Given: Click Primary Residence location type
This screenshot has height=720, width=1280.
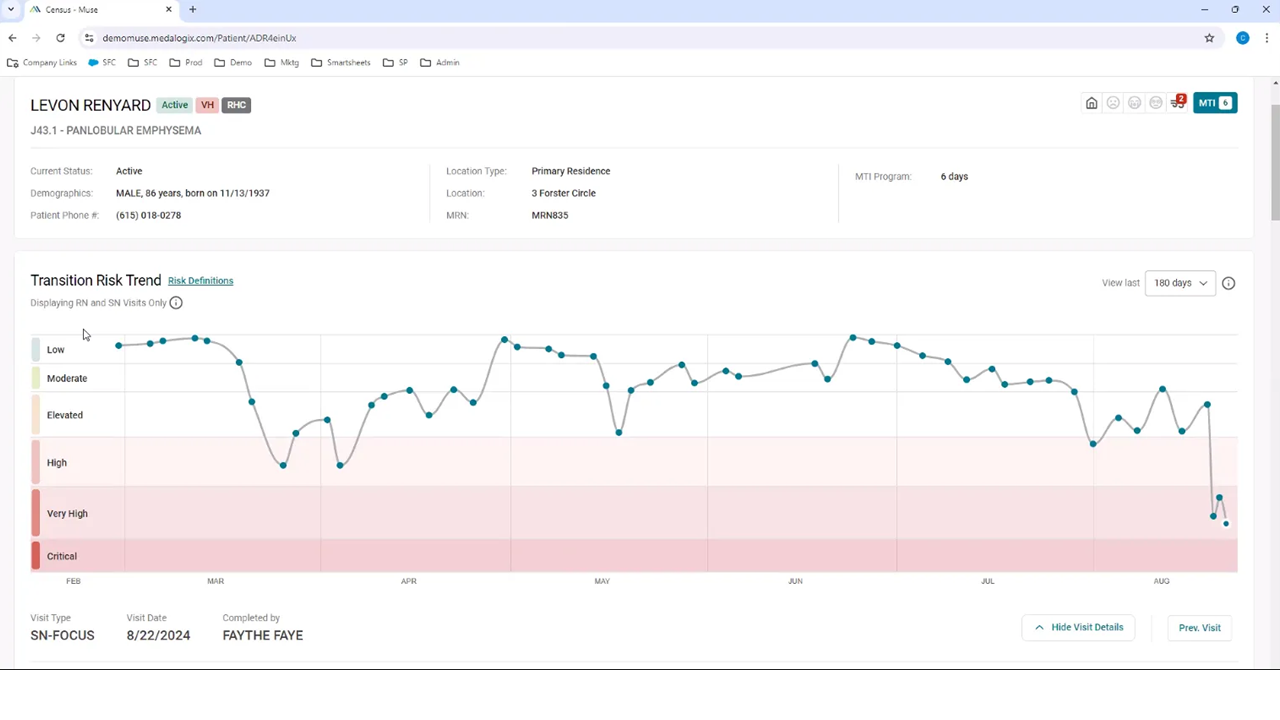Looking at the screenshot, I should (571, 171).
